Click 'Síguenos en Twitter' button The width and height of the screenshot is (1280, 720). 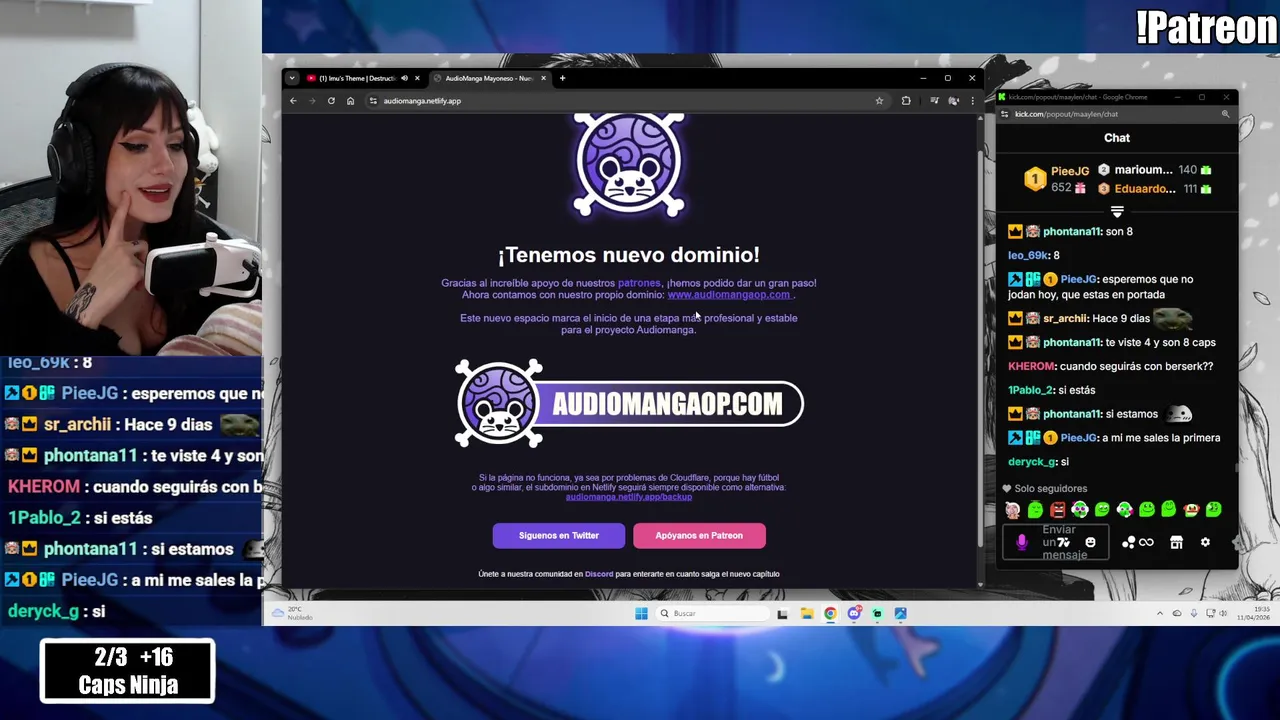click(x=559, y=535)
